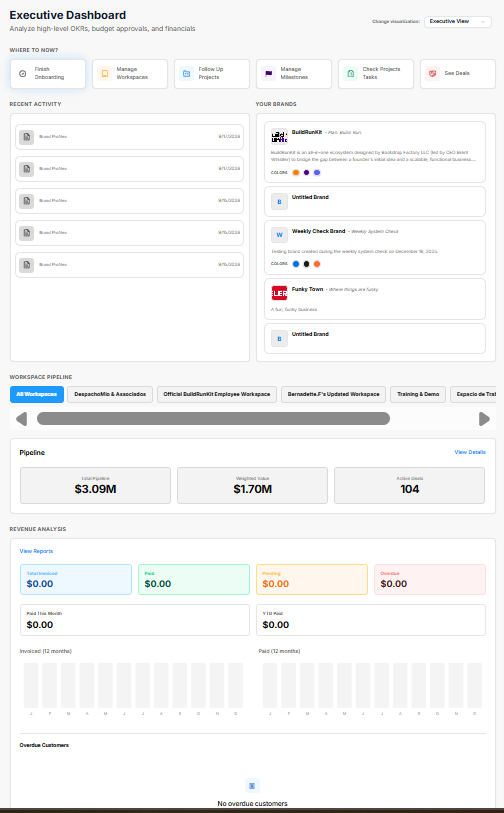Image resolution: width=504 pixels, height=813 pixels.
Task: Click the red Overdue $0.00 card
Action: pyautogui.click(x=430, y=580)
